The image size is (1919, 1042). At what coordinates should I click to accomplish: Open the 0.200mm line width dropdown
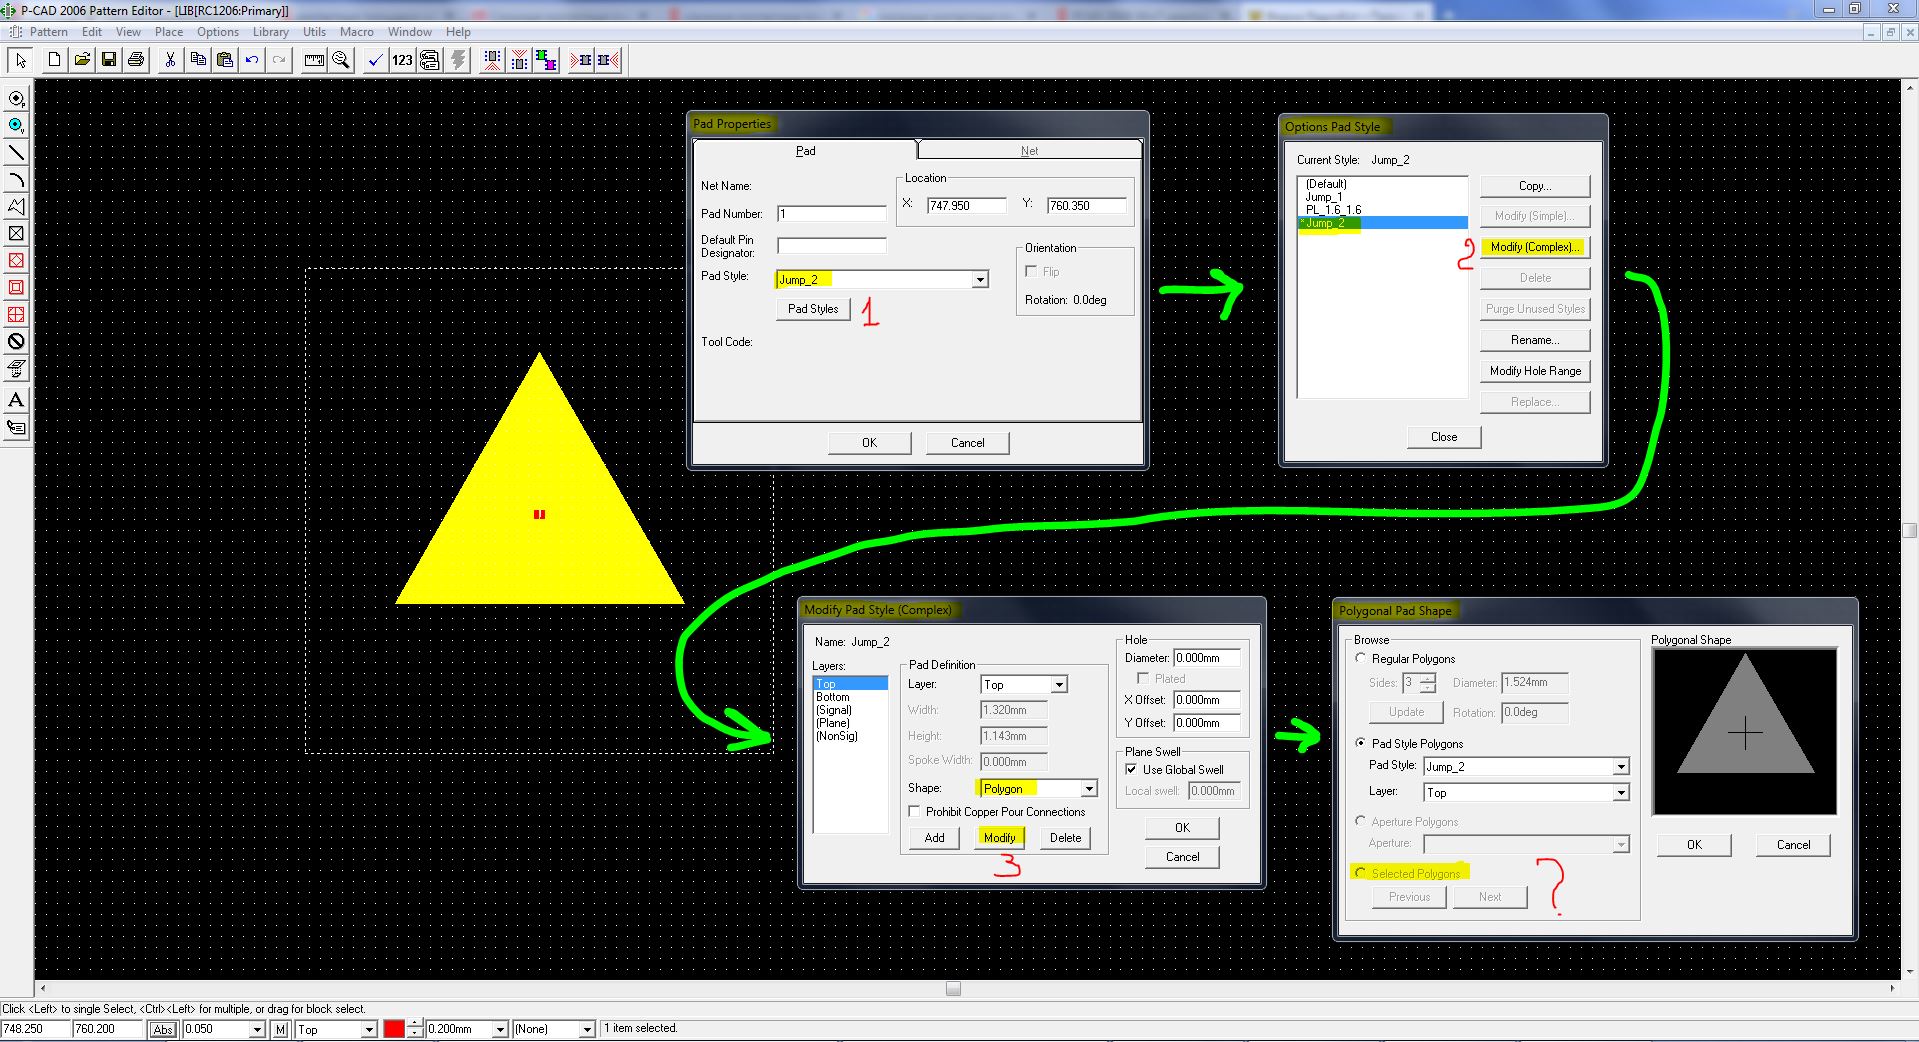[500, 1029]
